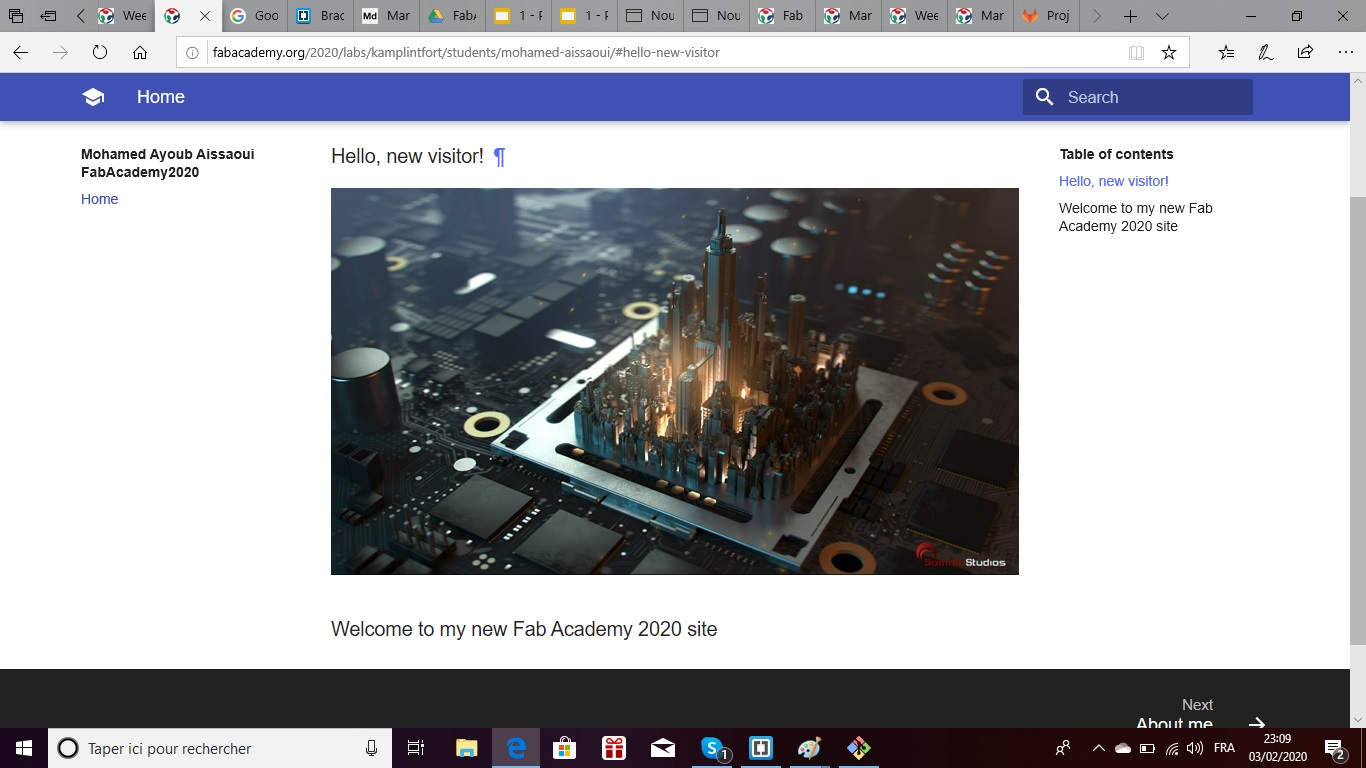Viewport: 1366px width, 768px height.
Task: Add this page to favorites with the star
Action: tap(1169, 53)
